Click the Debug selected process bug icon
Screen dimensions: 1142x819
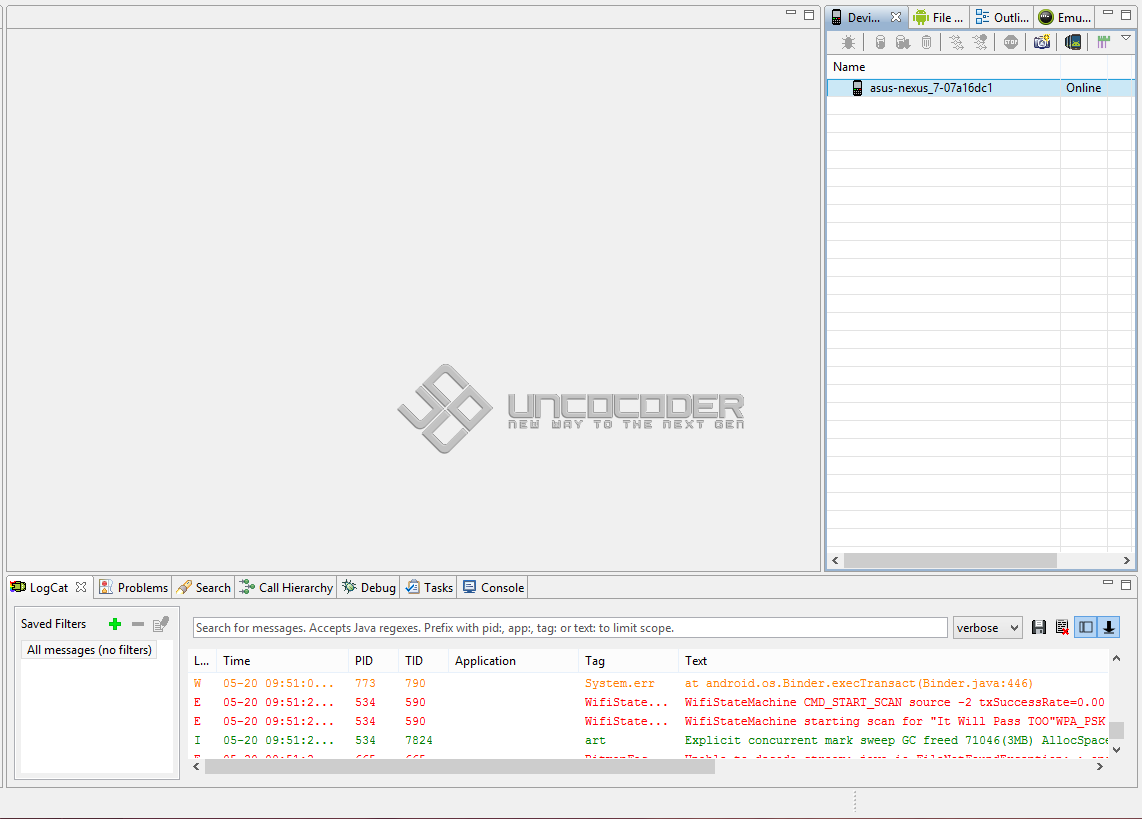click(848, 42)
